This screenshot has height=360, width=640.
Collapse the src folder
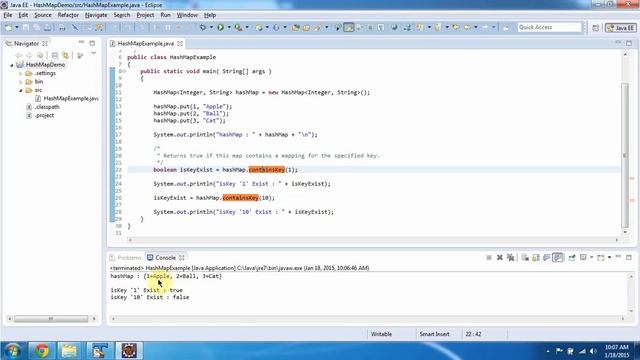click(20, 90)
